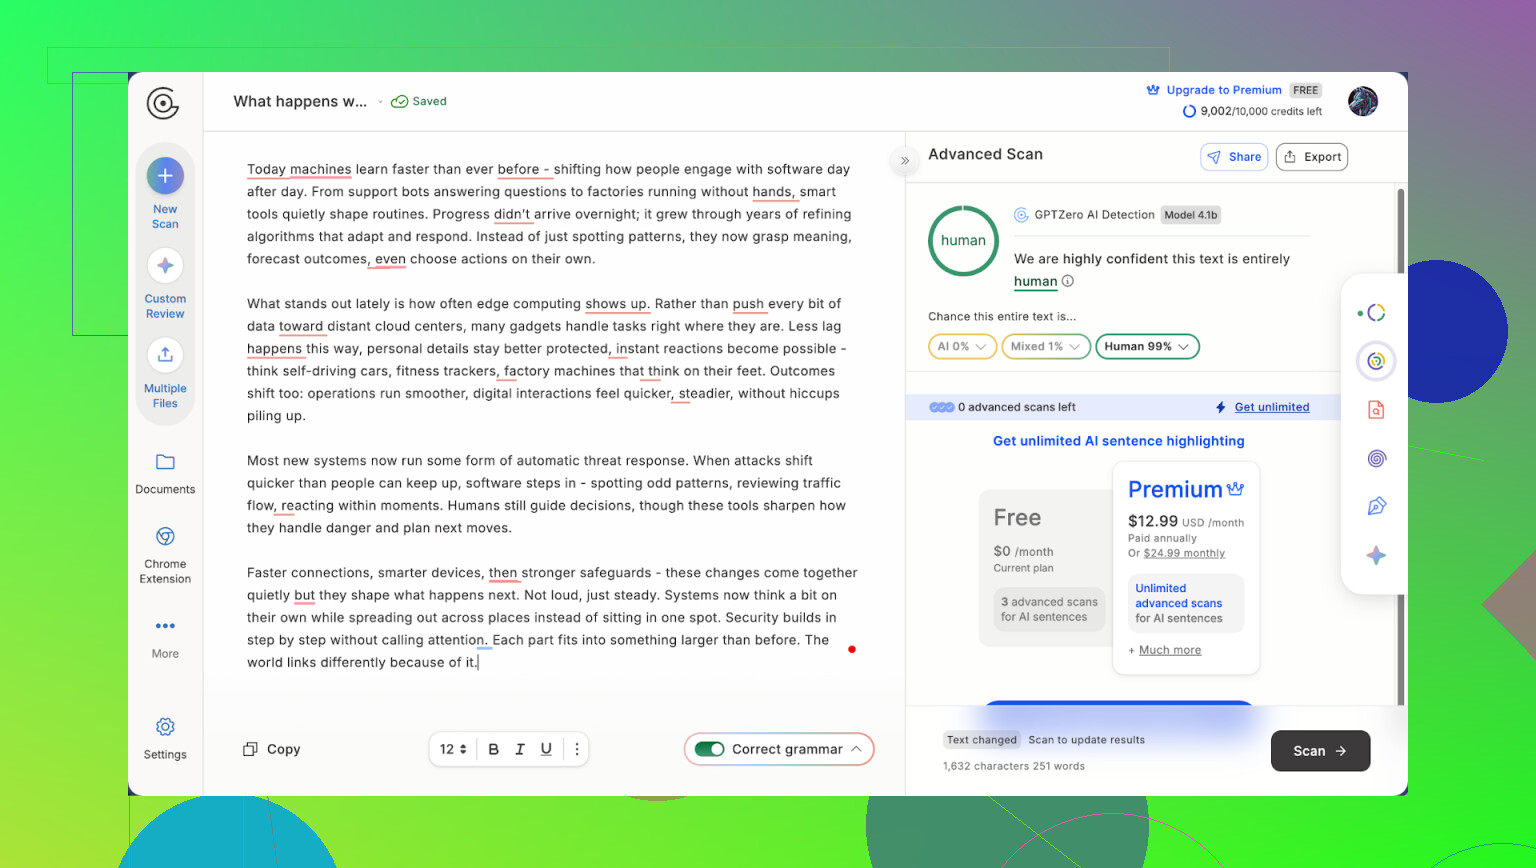Screen dimensions: 1536x868
Task: Expand the AI 0% dropdown
Action: pyautogui.click(x=962, y=347)
